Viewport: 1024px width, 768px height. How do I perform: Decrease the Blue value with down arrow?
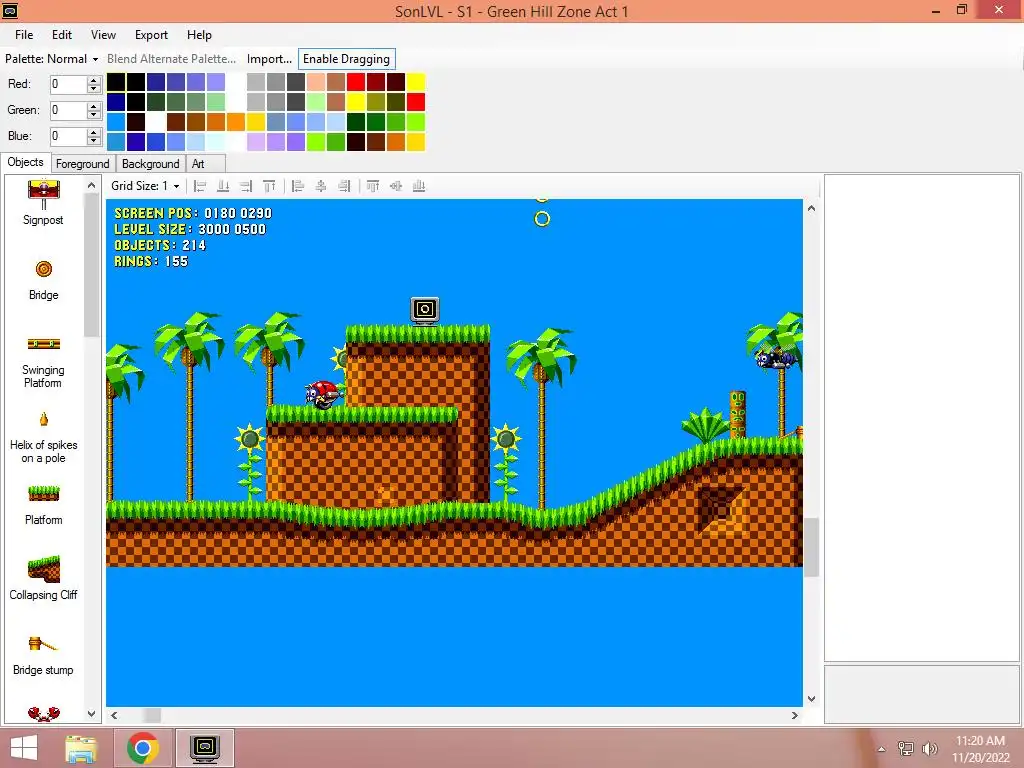point(94,140)
